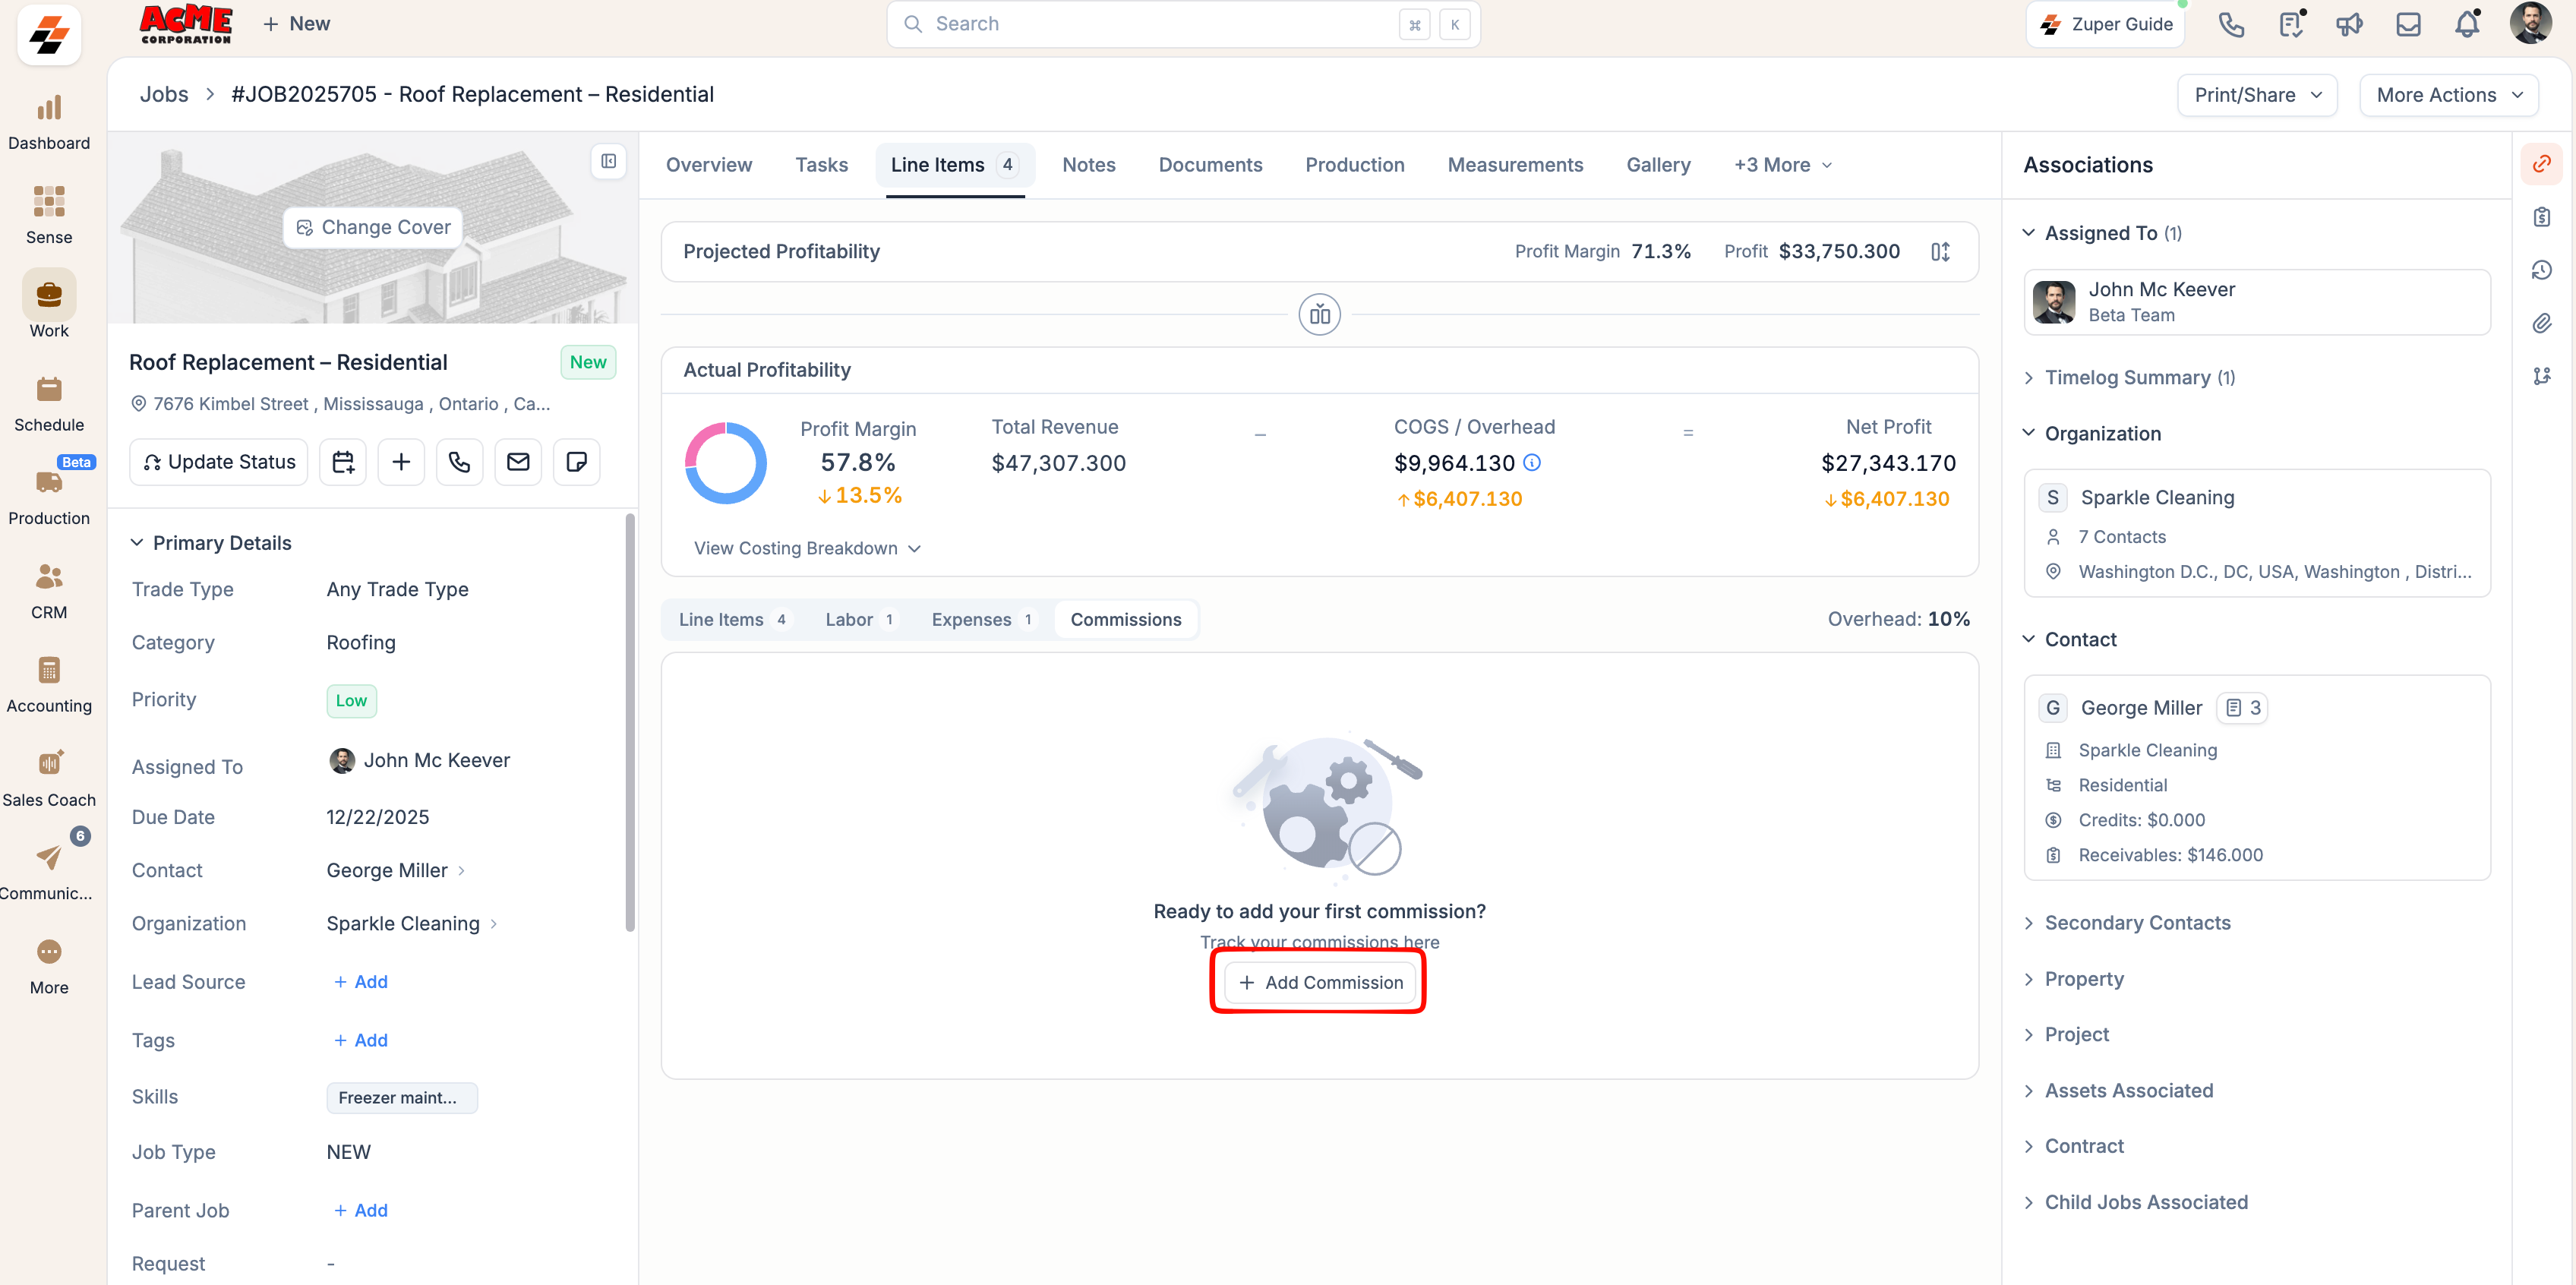Image resolution: width=2576 pixels, height=1285 pixels.
Task: Open the More Actions dropdown
Action: pos(2448,95)
